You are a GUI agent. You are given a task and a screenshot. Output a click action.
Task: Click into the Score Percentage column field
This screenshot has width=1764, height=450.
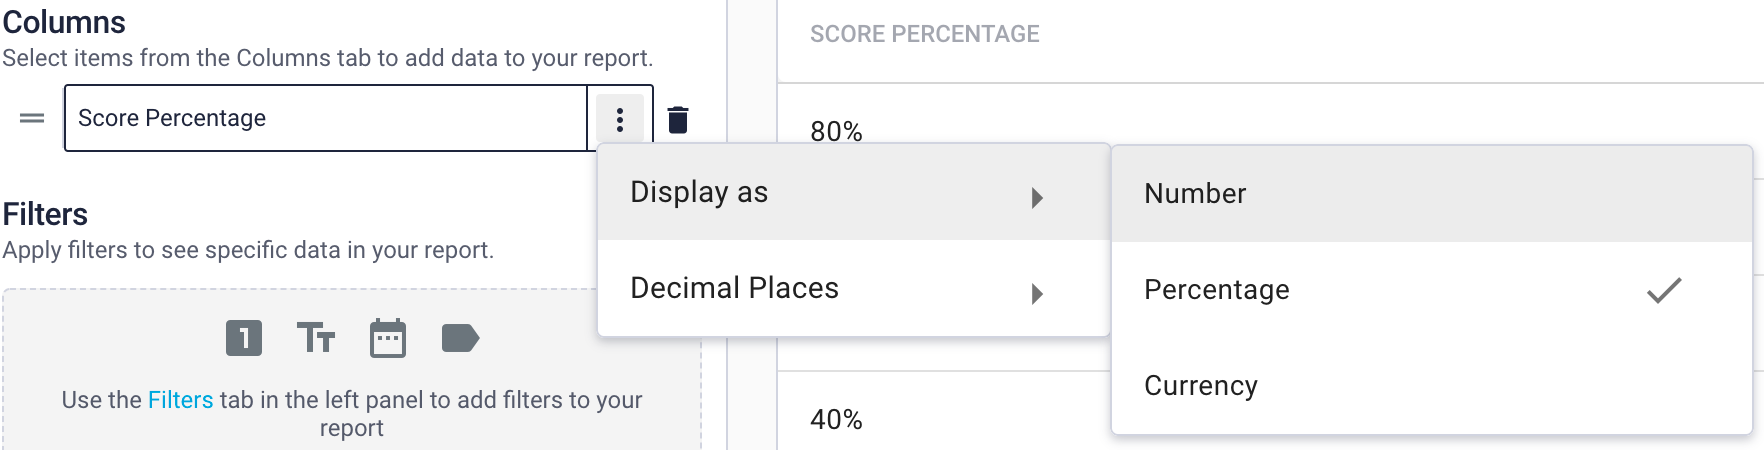326,118
